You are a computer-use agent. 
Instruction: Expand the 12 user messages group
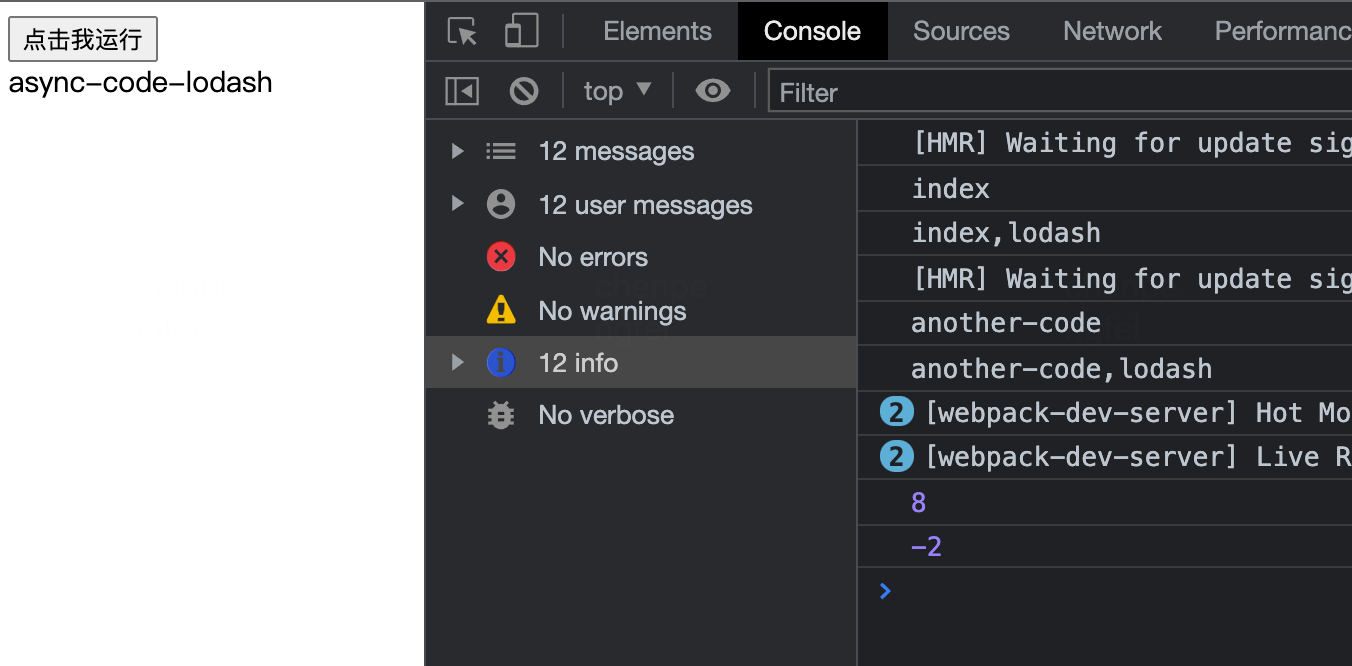coord(457,204)
